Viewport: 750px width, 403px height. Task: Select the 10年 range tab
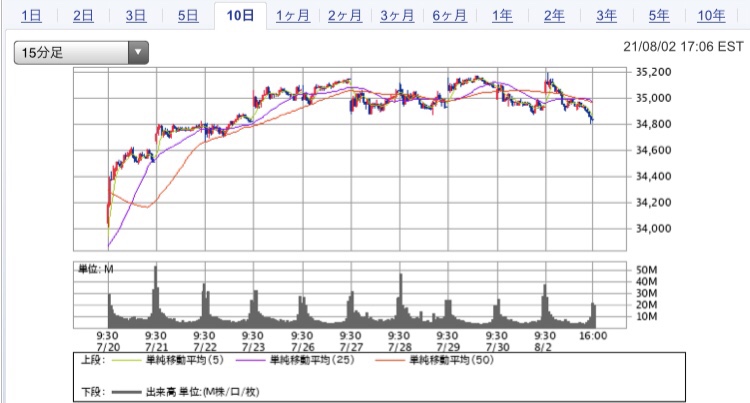coord(711,16)
